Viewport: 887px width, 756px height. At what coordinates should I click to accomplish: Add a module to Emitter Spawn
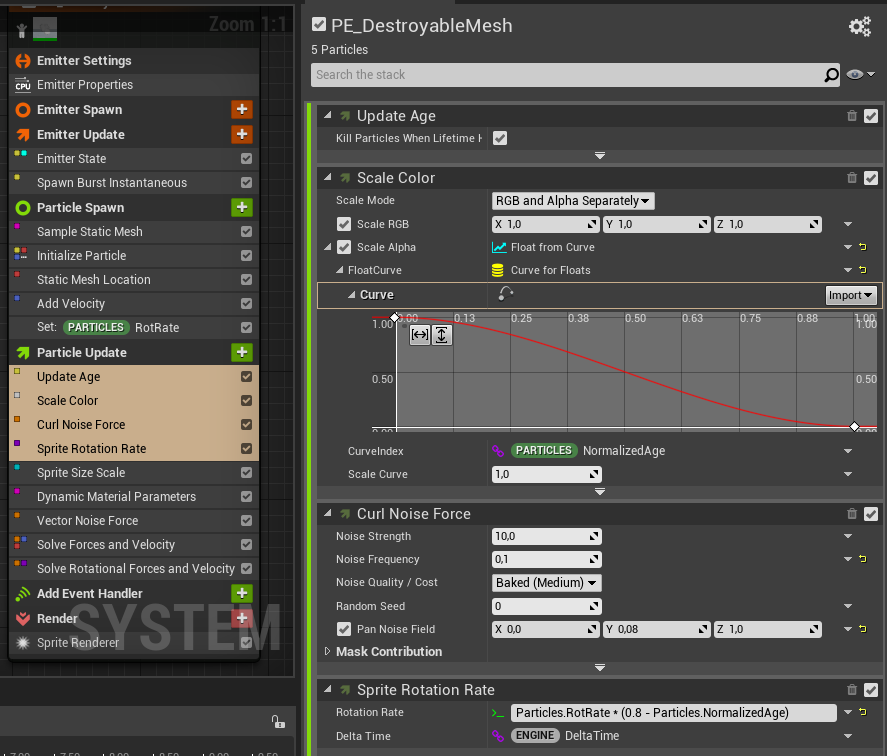[x=241, y=109]
